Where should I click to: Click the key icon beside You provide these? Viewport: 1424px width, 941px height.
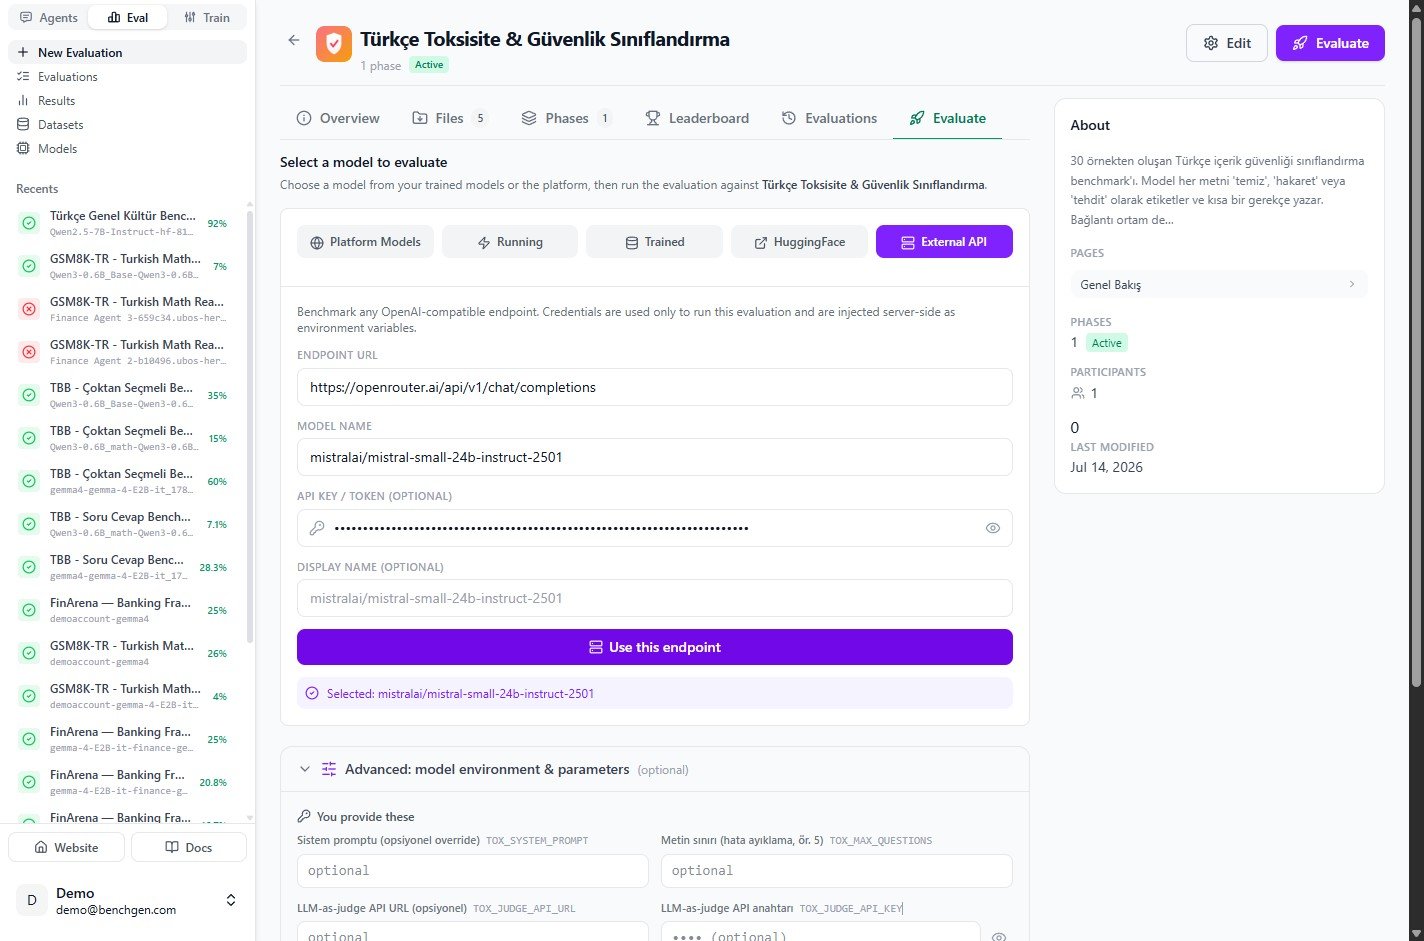(304, 817)
